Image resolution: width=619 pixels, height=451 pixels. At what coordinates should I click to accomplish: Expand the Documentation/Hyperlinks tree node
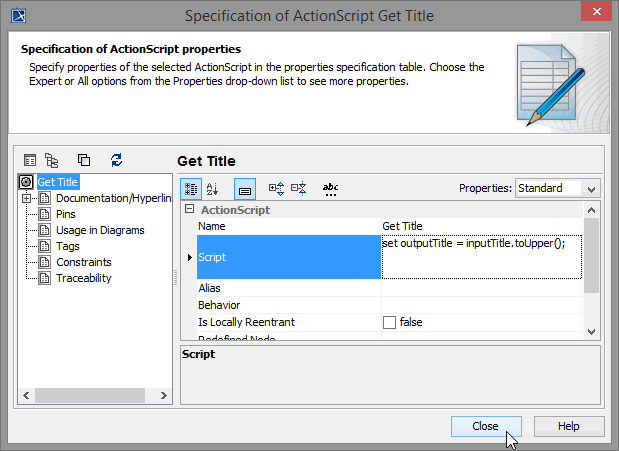point(27,198)
